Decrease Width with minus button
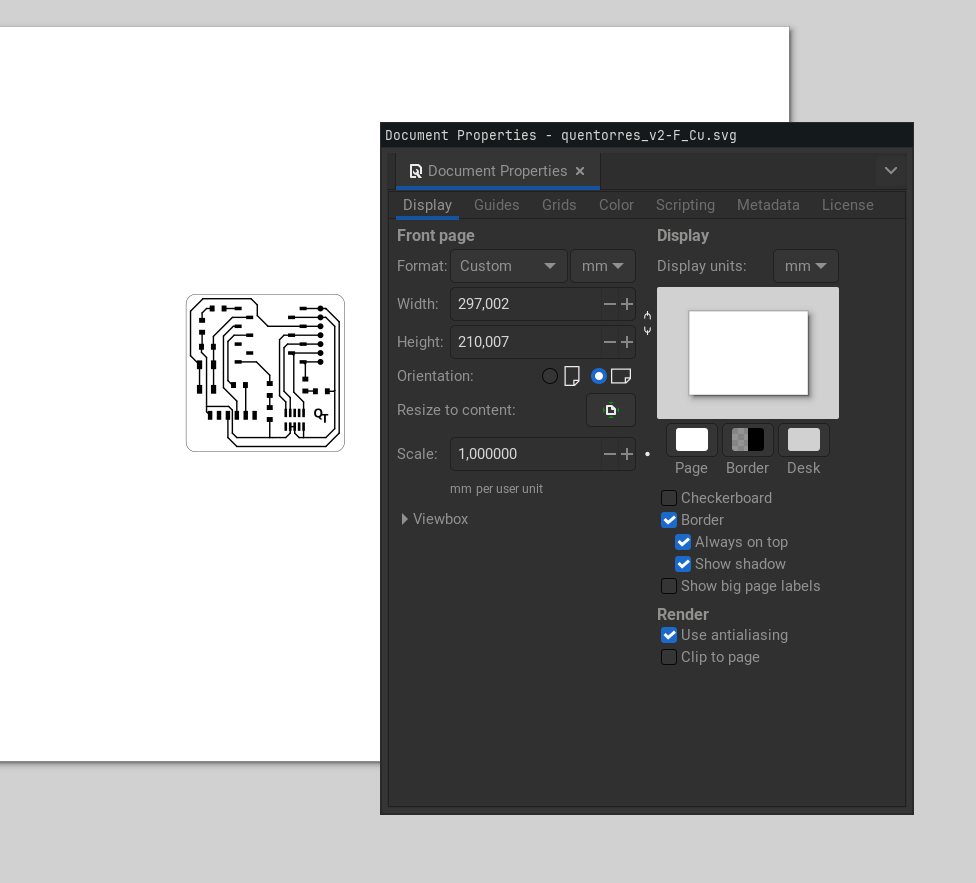Screen dimensions: 976x883 [x=609, y=304]
